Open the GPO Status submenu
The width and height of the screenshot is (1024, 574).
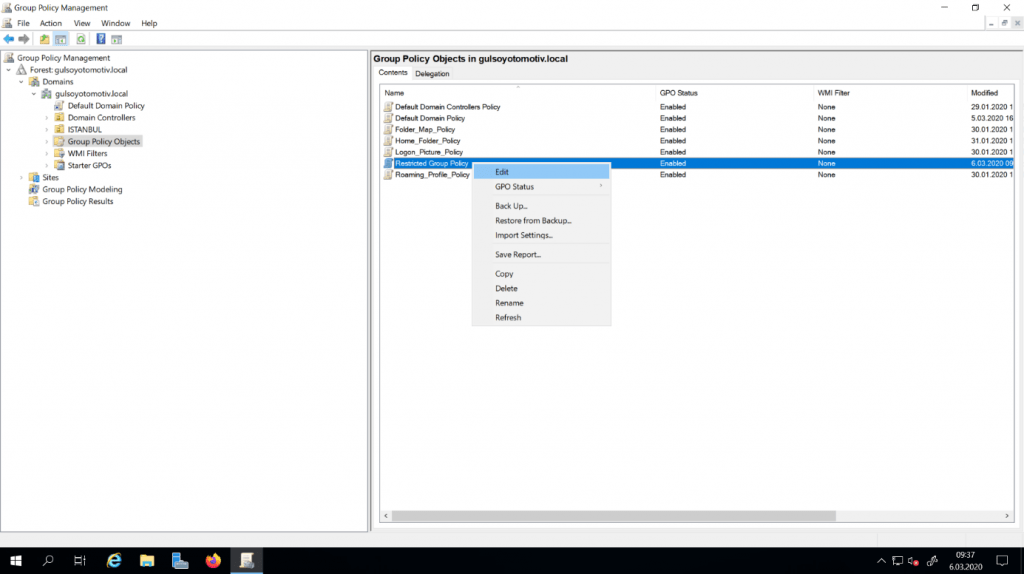click(514, 187)
